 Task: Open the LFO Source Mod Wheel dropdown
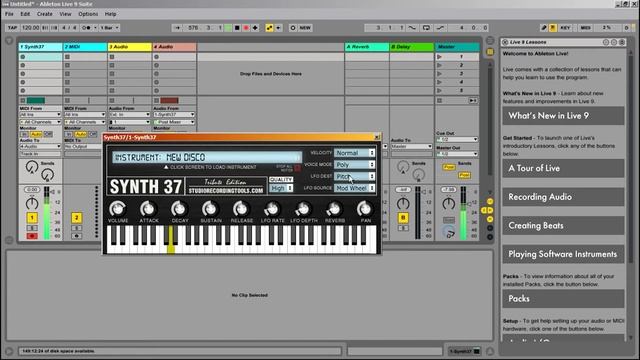[354, 188]
